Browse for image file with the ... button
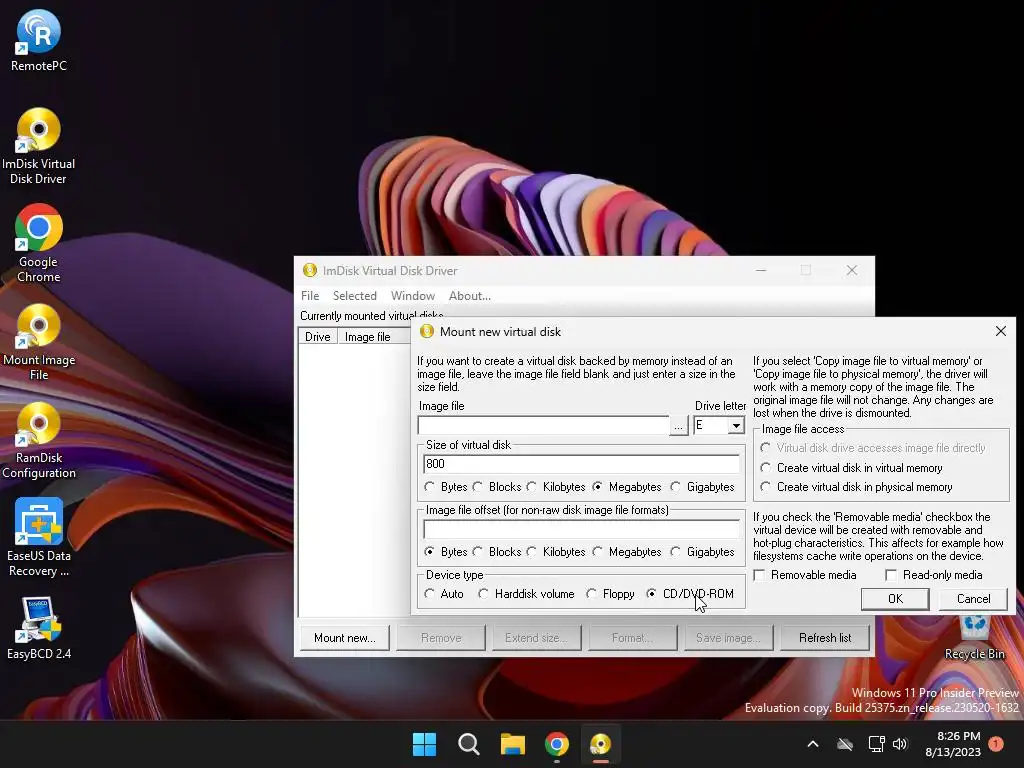 (x=679, y=425)
